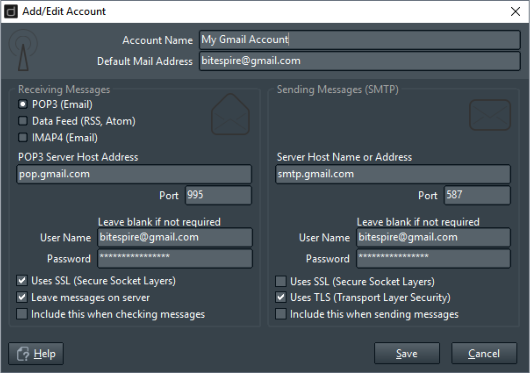Click the Account Name text field
Screen dimensions: 530x373
(360, 40)
